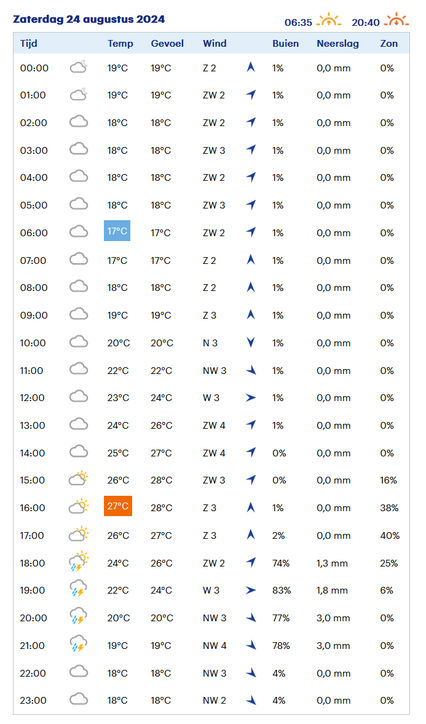Click the cloud icon in the 07:00 row
This screenshot has width=426, height=724.
pos(78,259)
